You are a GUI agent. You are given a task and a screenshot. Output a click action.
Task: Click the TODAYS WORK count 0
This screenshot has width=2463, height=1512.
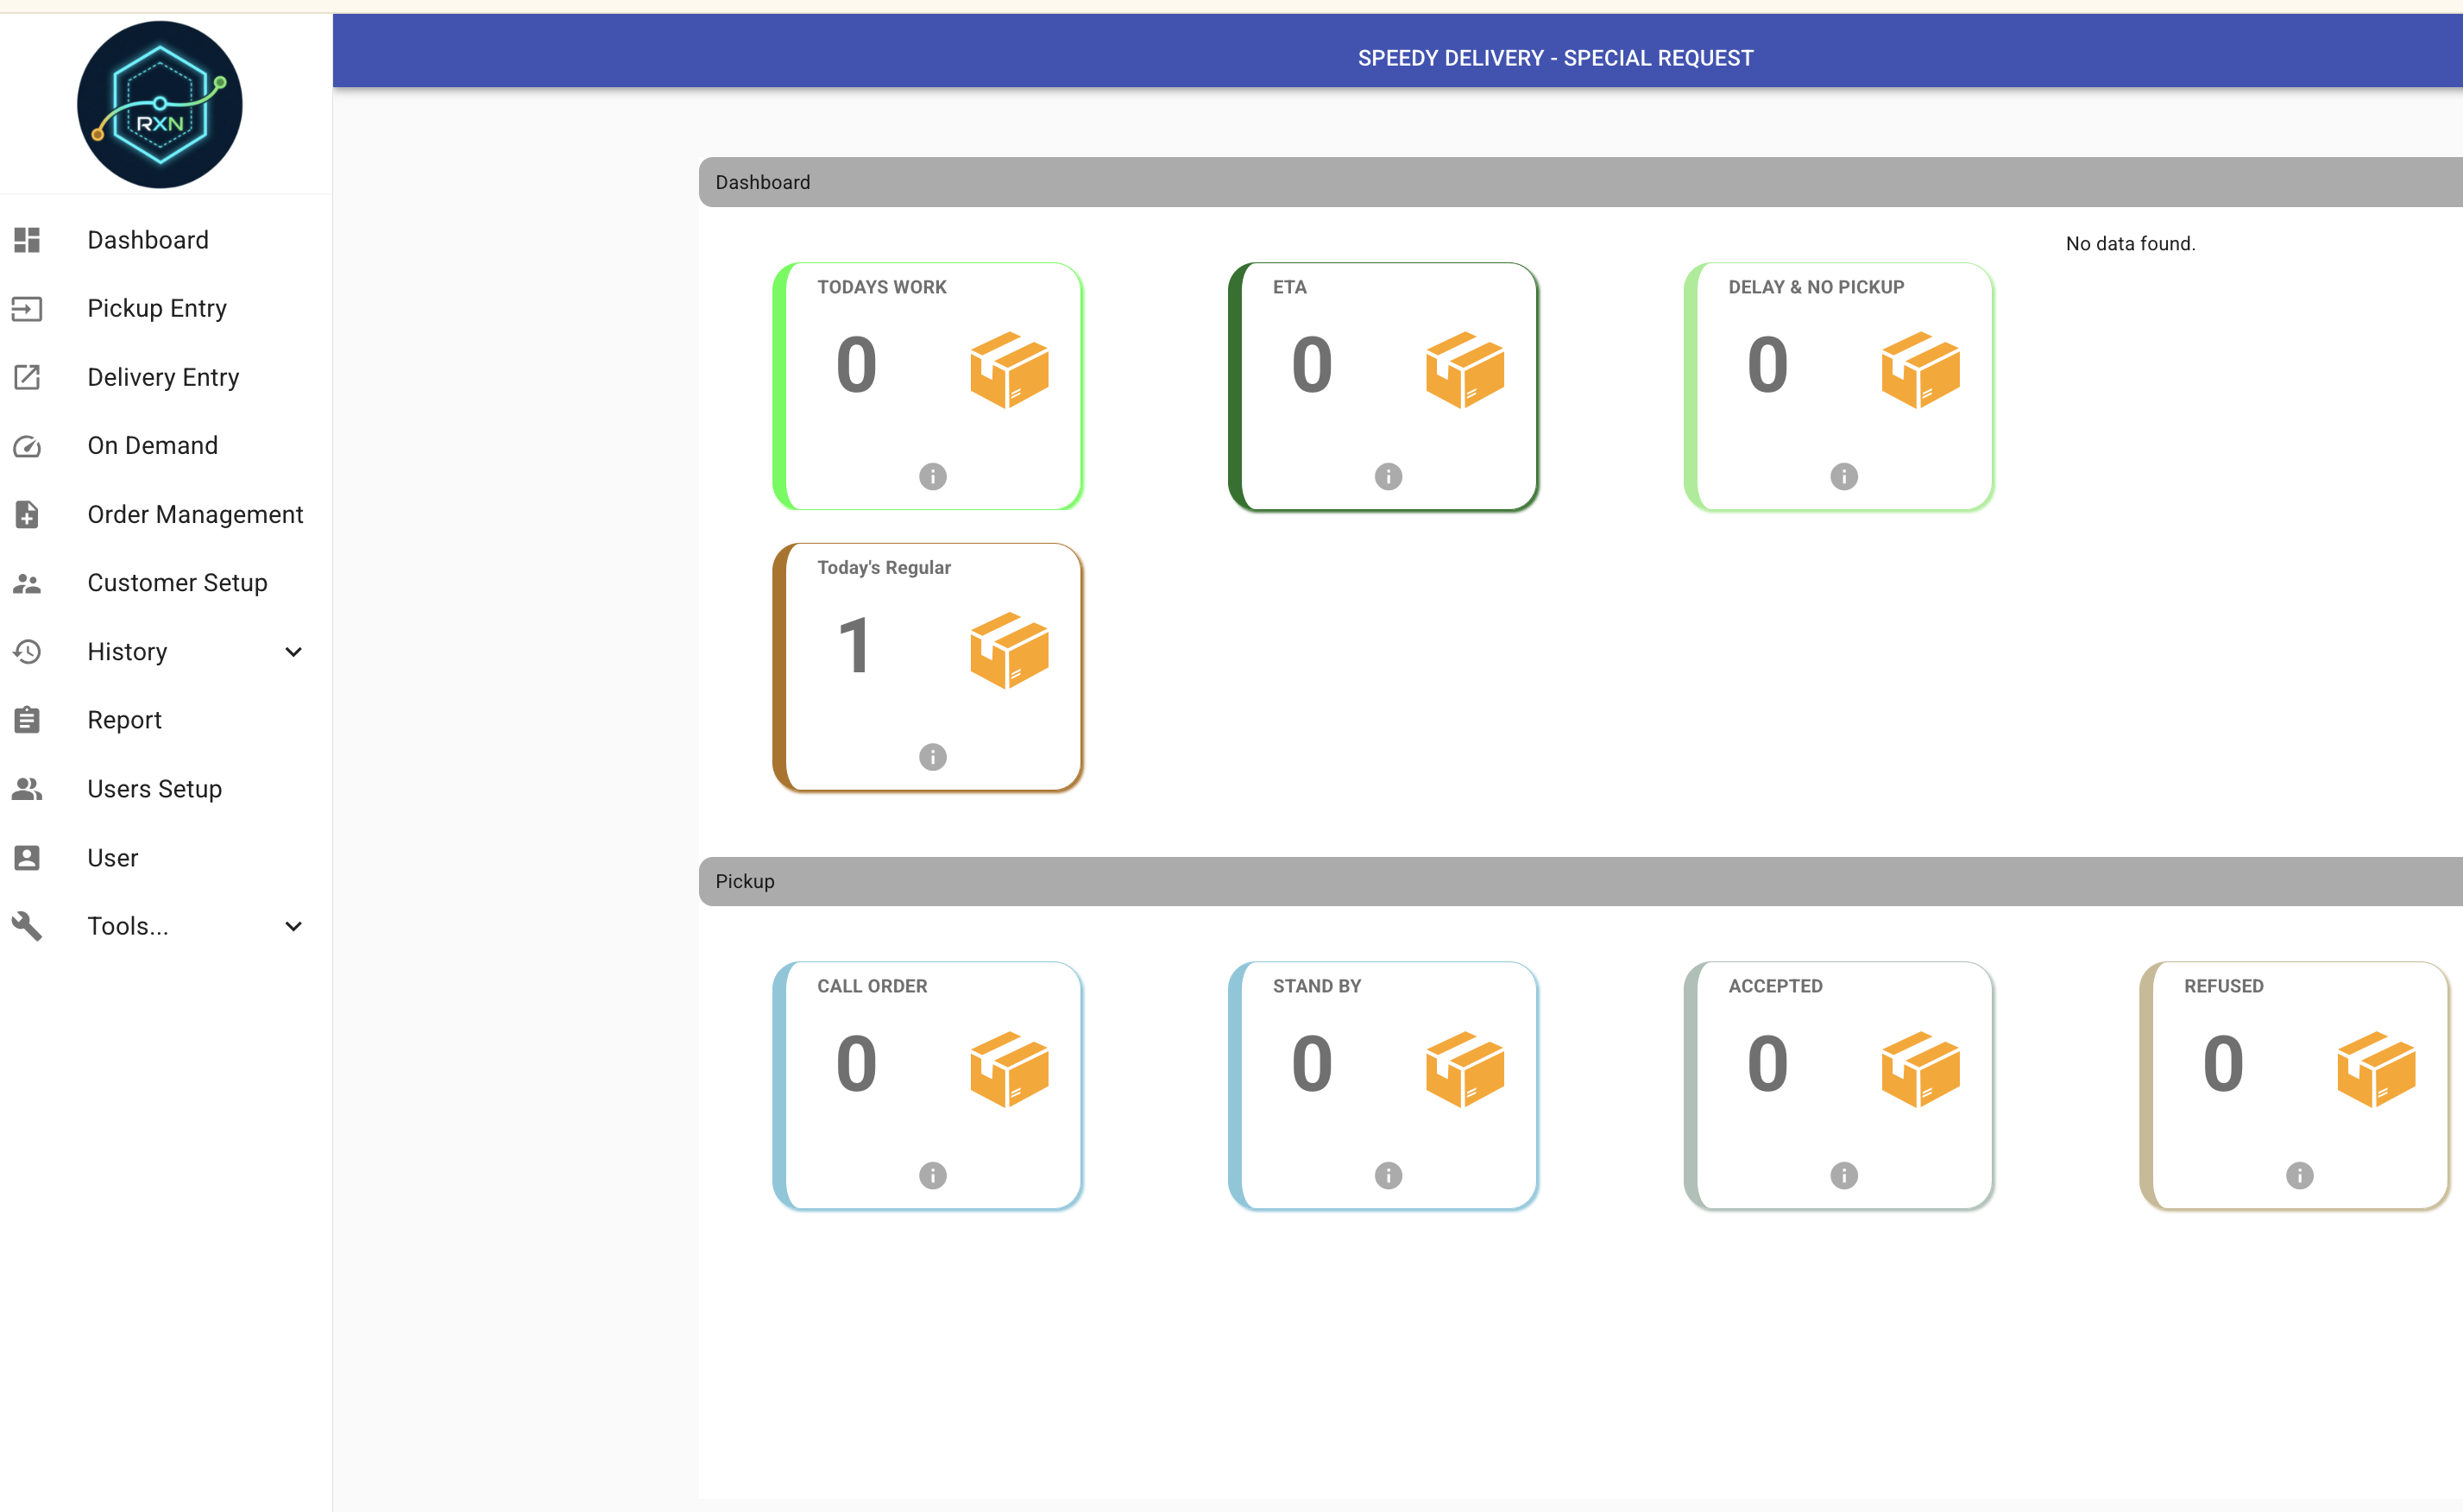pos(856,365)
